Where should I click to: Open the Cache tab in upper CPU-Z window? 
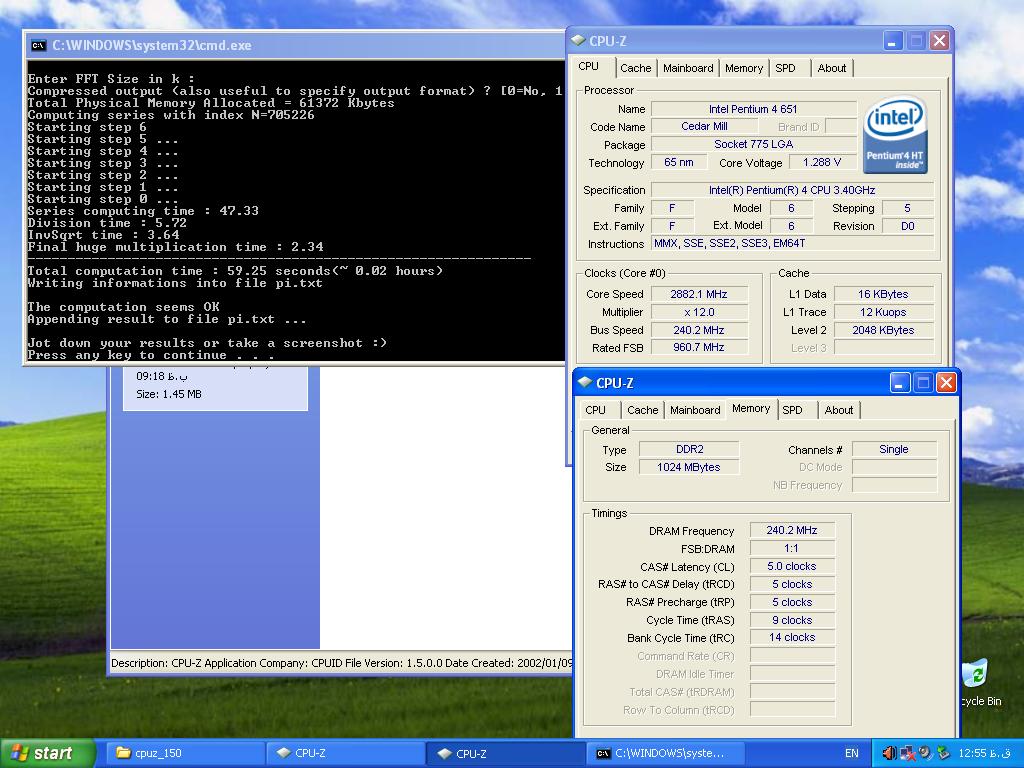pos(635,68)
